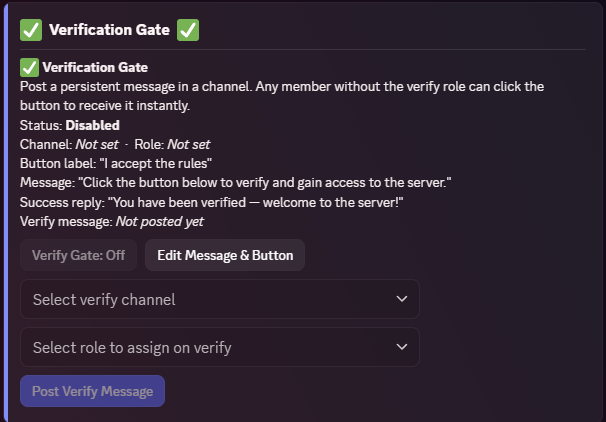Viewport: 606px width, 422px height.
Task: Click the "I accept the rules" button label text
Action: click(156, 163)
